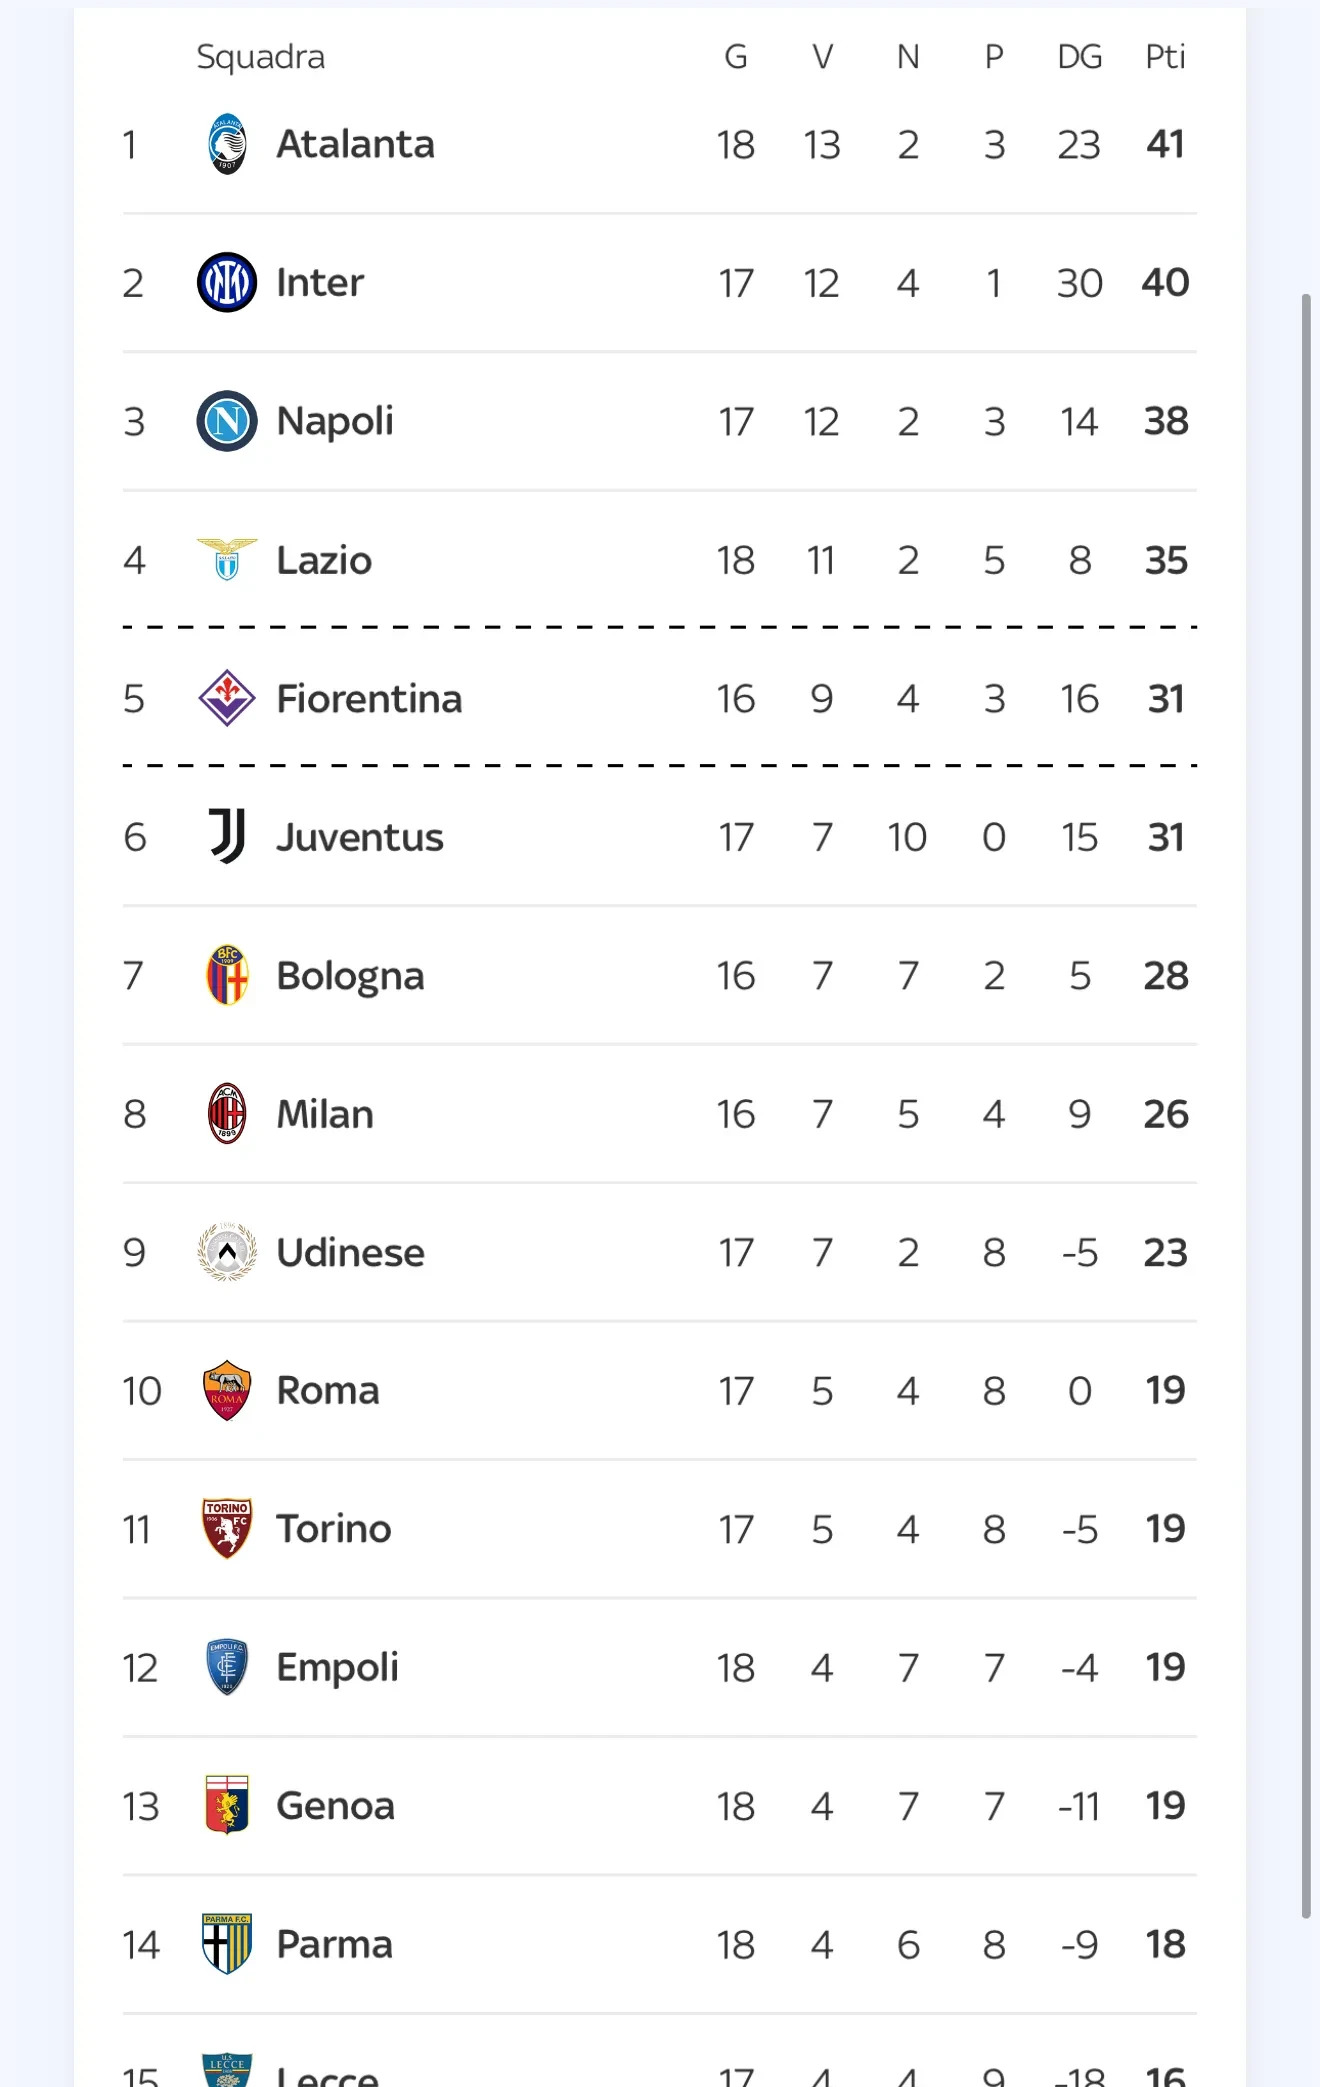The image size is (1320, 2087).
Task: Click the Lazio eagle crest
Action: tap(227, 559)
